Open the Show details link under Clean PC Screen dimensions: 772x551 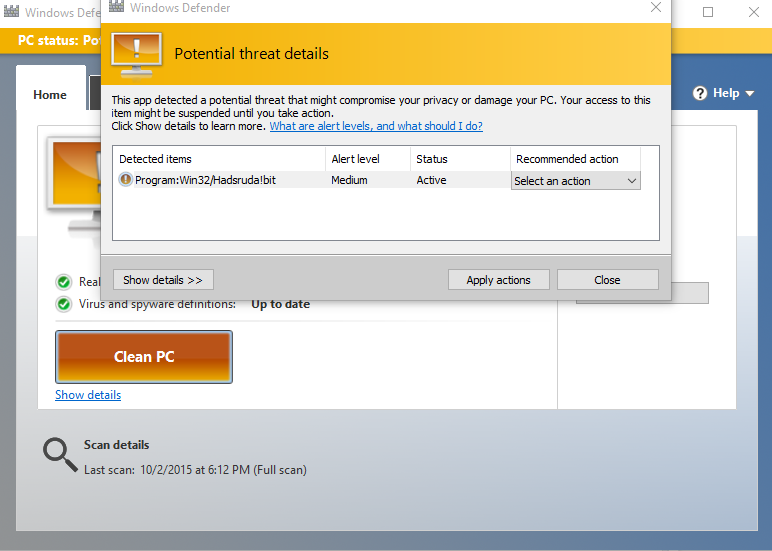[88, 395]
